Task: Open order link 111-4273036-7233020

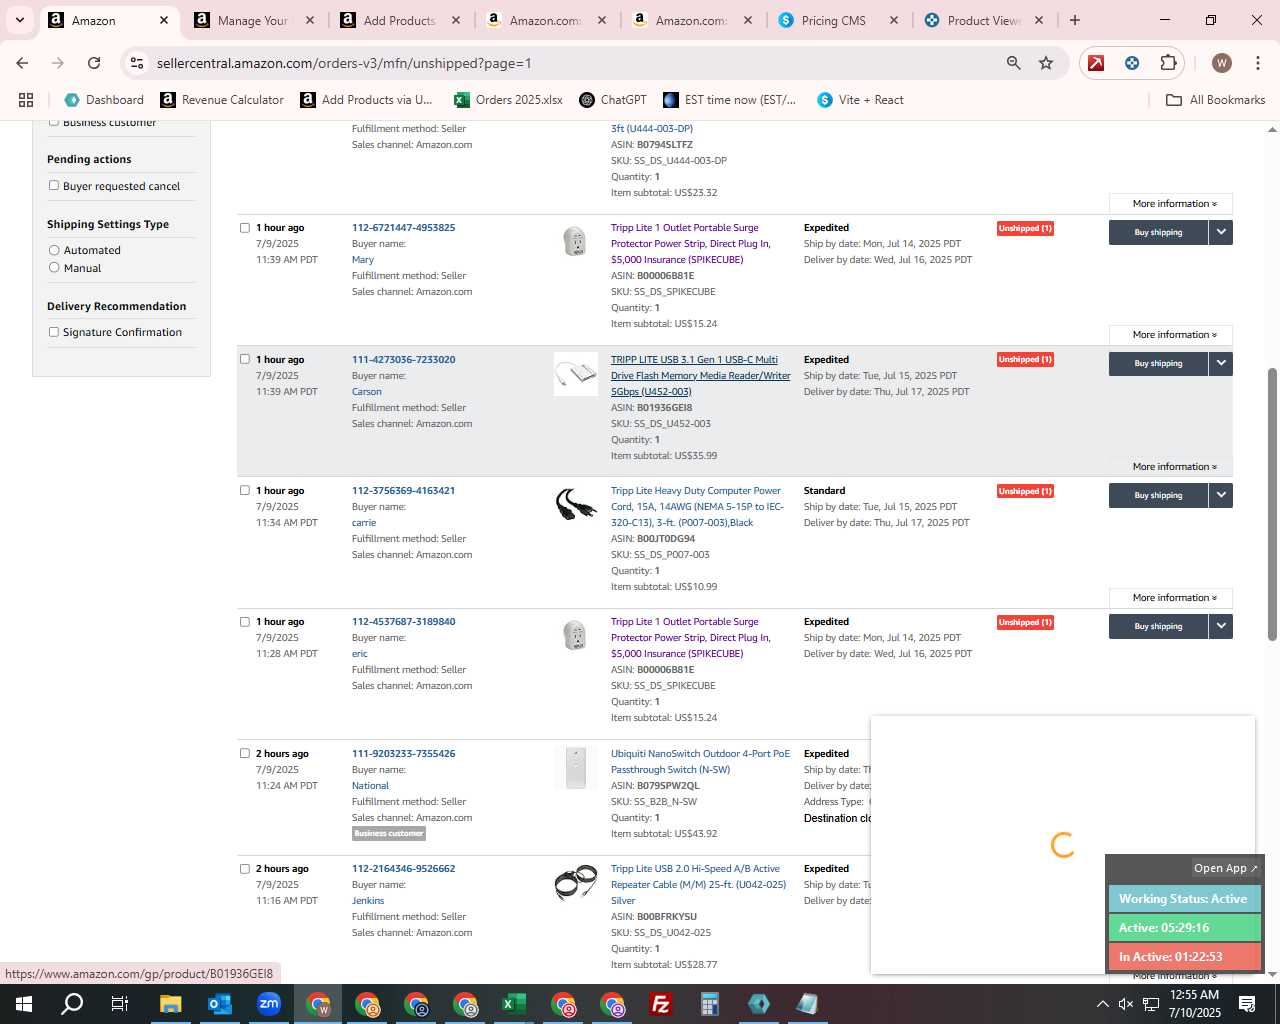Action: pos(403,359)
